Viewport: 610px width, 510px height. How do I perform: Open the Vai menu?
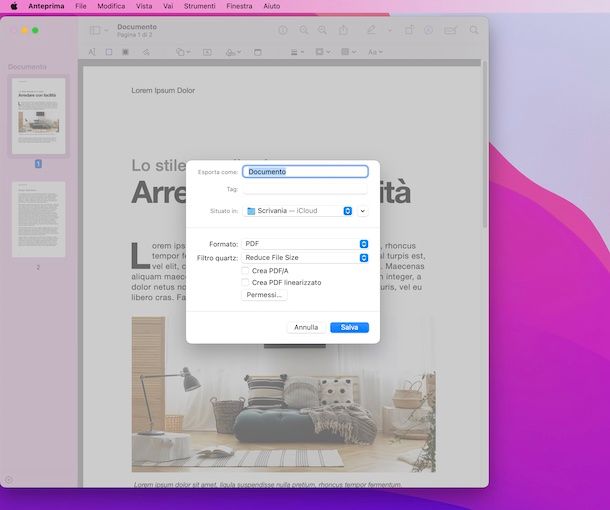[168, 6]
